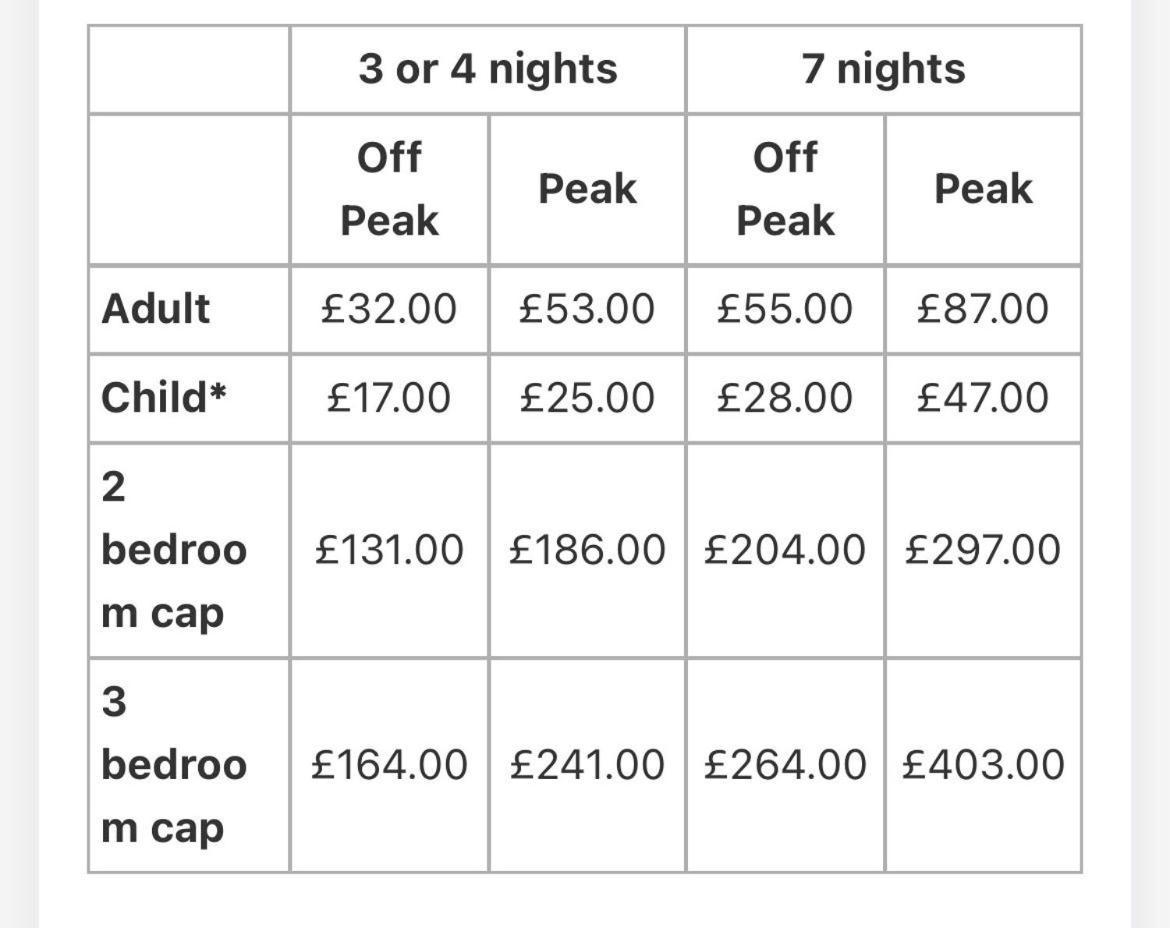The image size is (1170, 928).
Task: Select the £186.00 cap price
Action: 587,551
